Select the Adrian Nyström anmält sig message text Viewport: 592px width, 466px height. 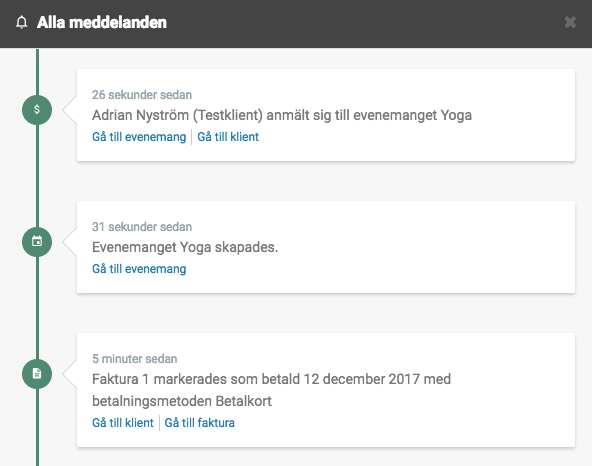[x=282, y=115]
